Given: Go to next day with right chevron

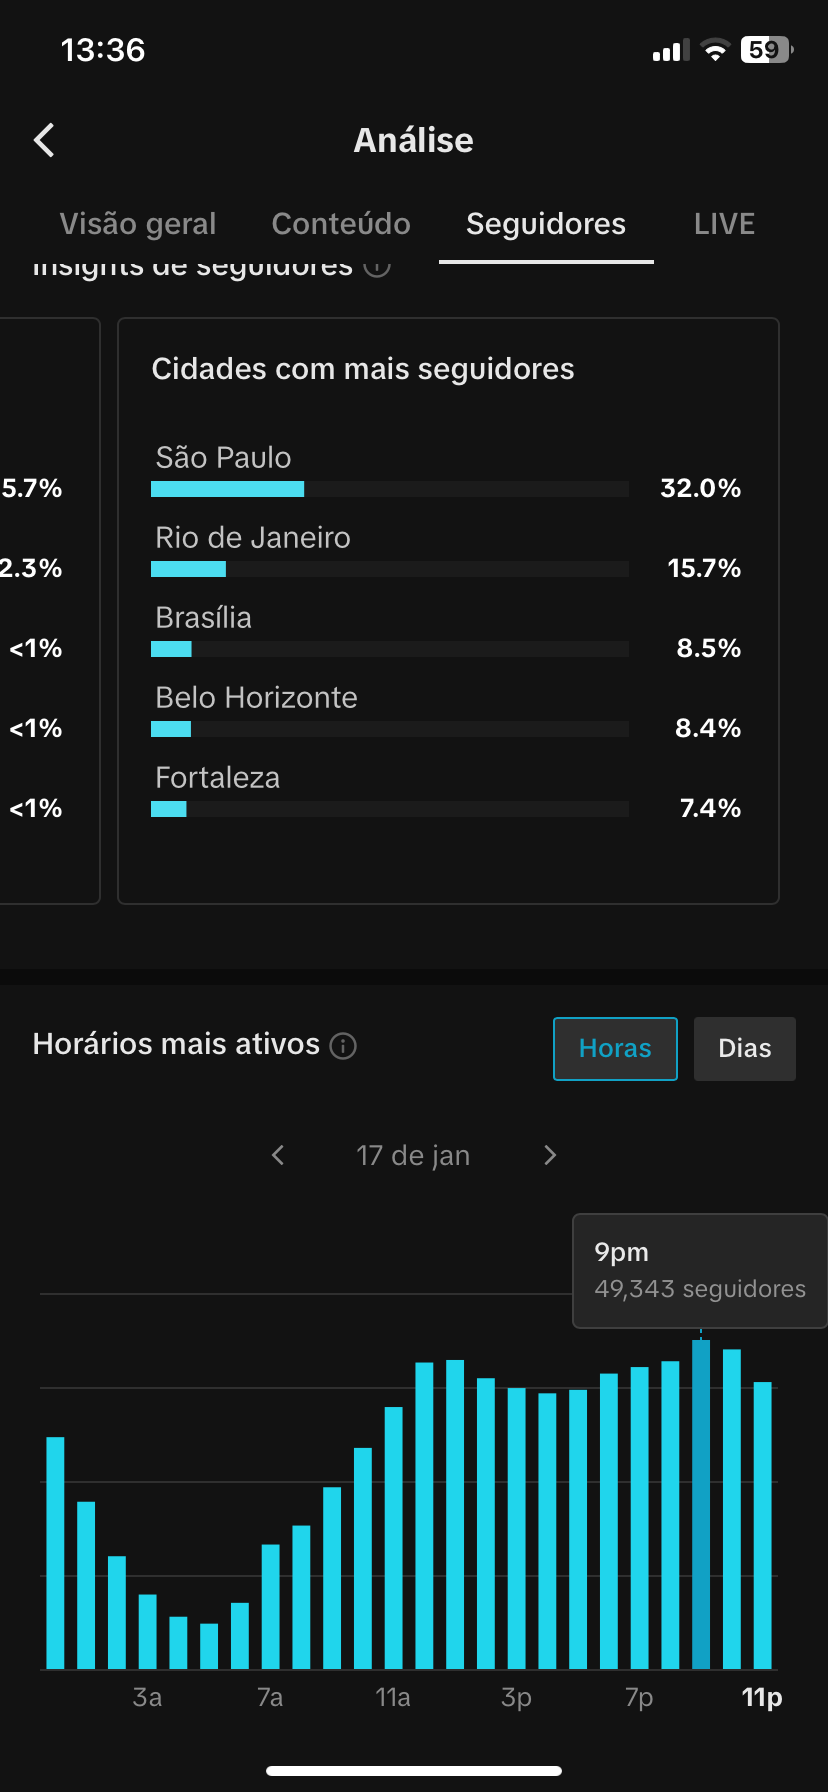Looking at the screenshot, I should (549, 1155).
